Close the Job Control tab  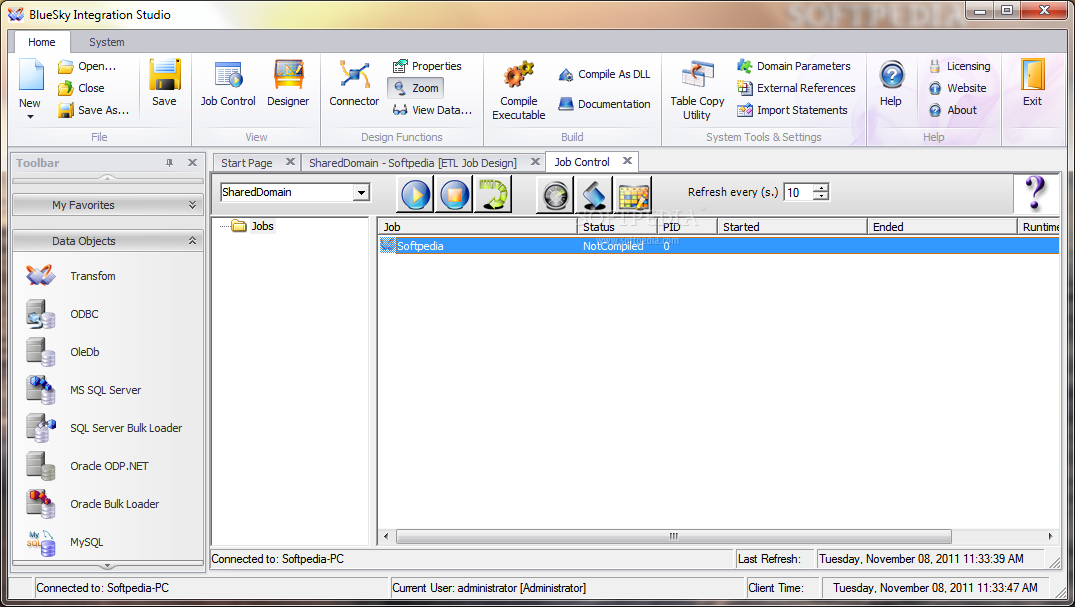pos(627,161)
